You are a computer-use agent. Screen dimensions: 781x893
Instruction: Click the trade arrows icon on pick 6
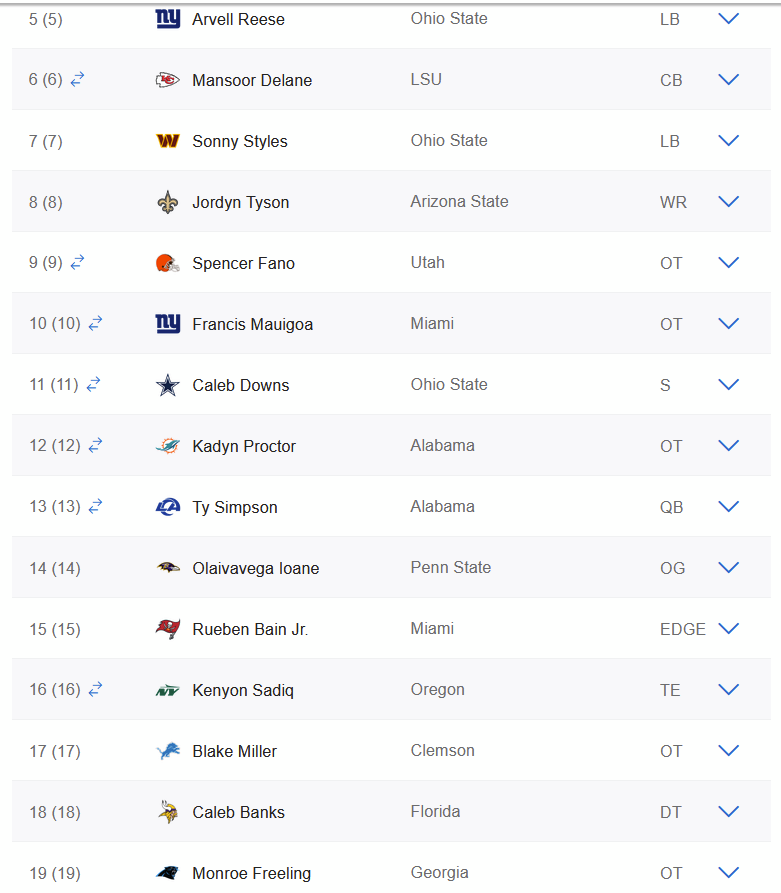(x=77, y=79)
